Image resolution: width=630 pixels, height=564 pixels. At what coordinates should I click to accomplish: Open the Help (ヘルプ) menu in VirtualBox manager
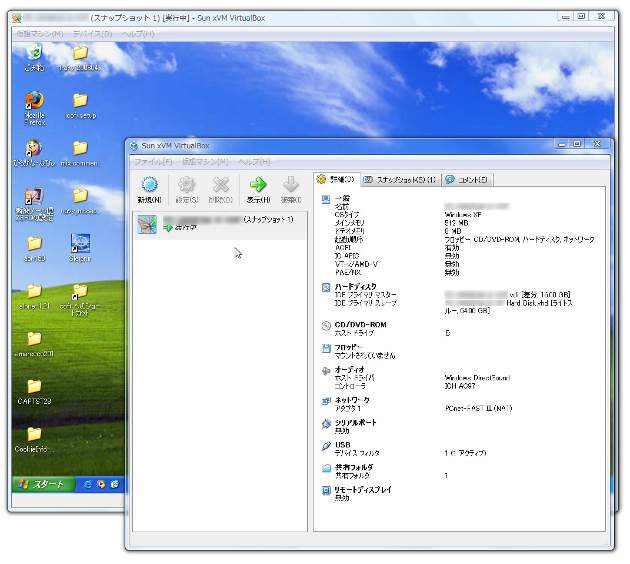coord(254,162)
